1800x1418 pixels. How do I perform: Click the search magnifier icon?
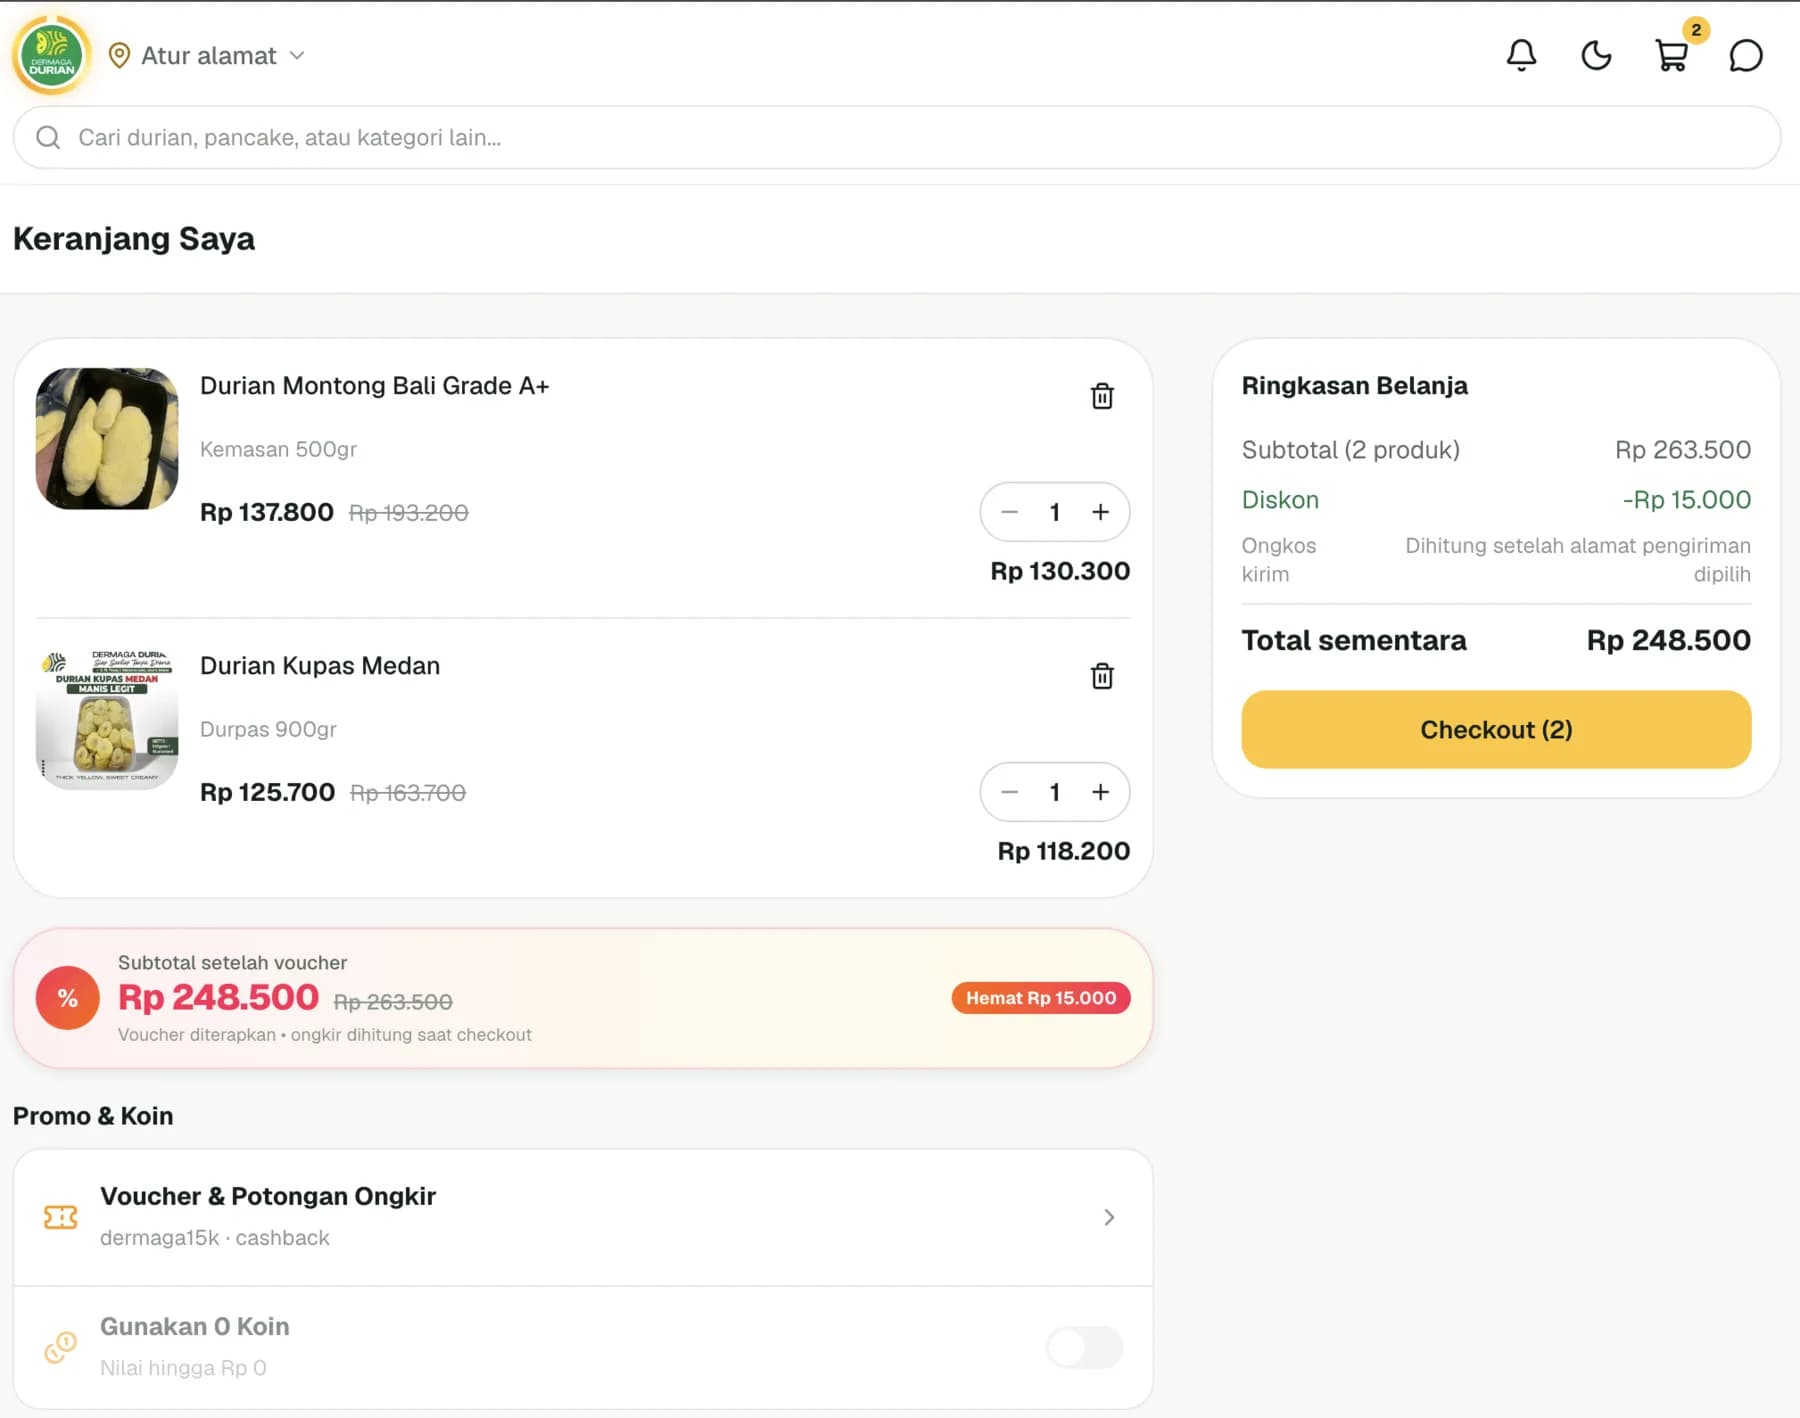(x=48, y=137)
